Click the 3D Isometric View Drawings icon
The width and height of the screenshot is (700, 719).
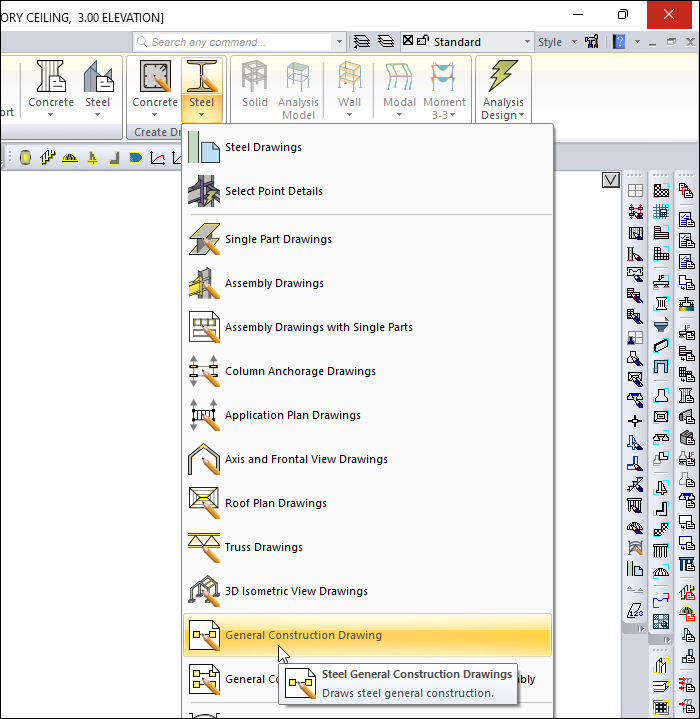[x=204, y=592]
